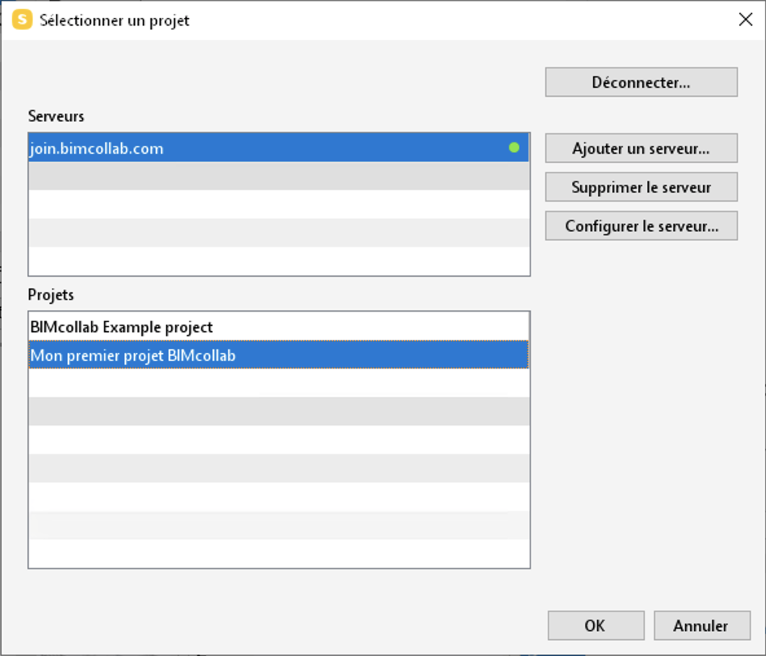Image resolution: width=766 pixels, height=656 pixels.
Task: Select BIMcollab Example project
Action: 279,326
